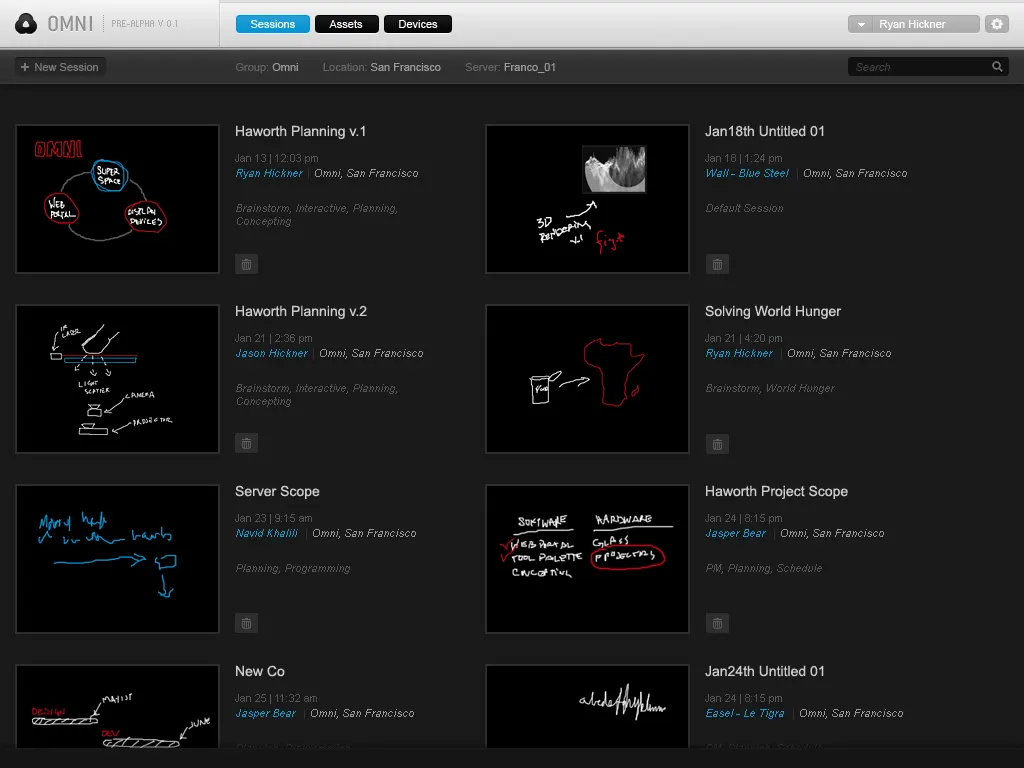Focus the Search input field
Image resolution: width=1024 pixels, height=768 pixels.
pyautogui.click(x=928, y=67)
